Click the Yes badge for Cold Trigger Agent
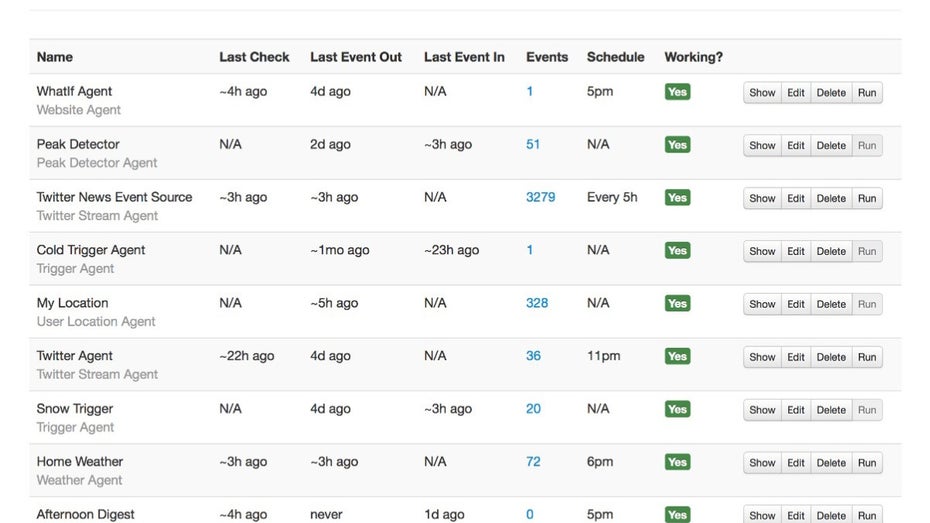This screenshot has height=523, width=930. pos(677,251)
